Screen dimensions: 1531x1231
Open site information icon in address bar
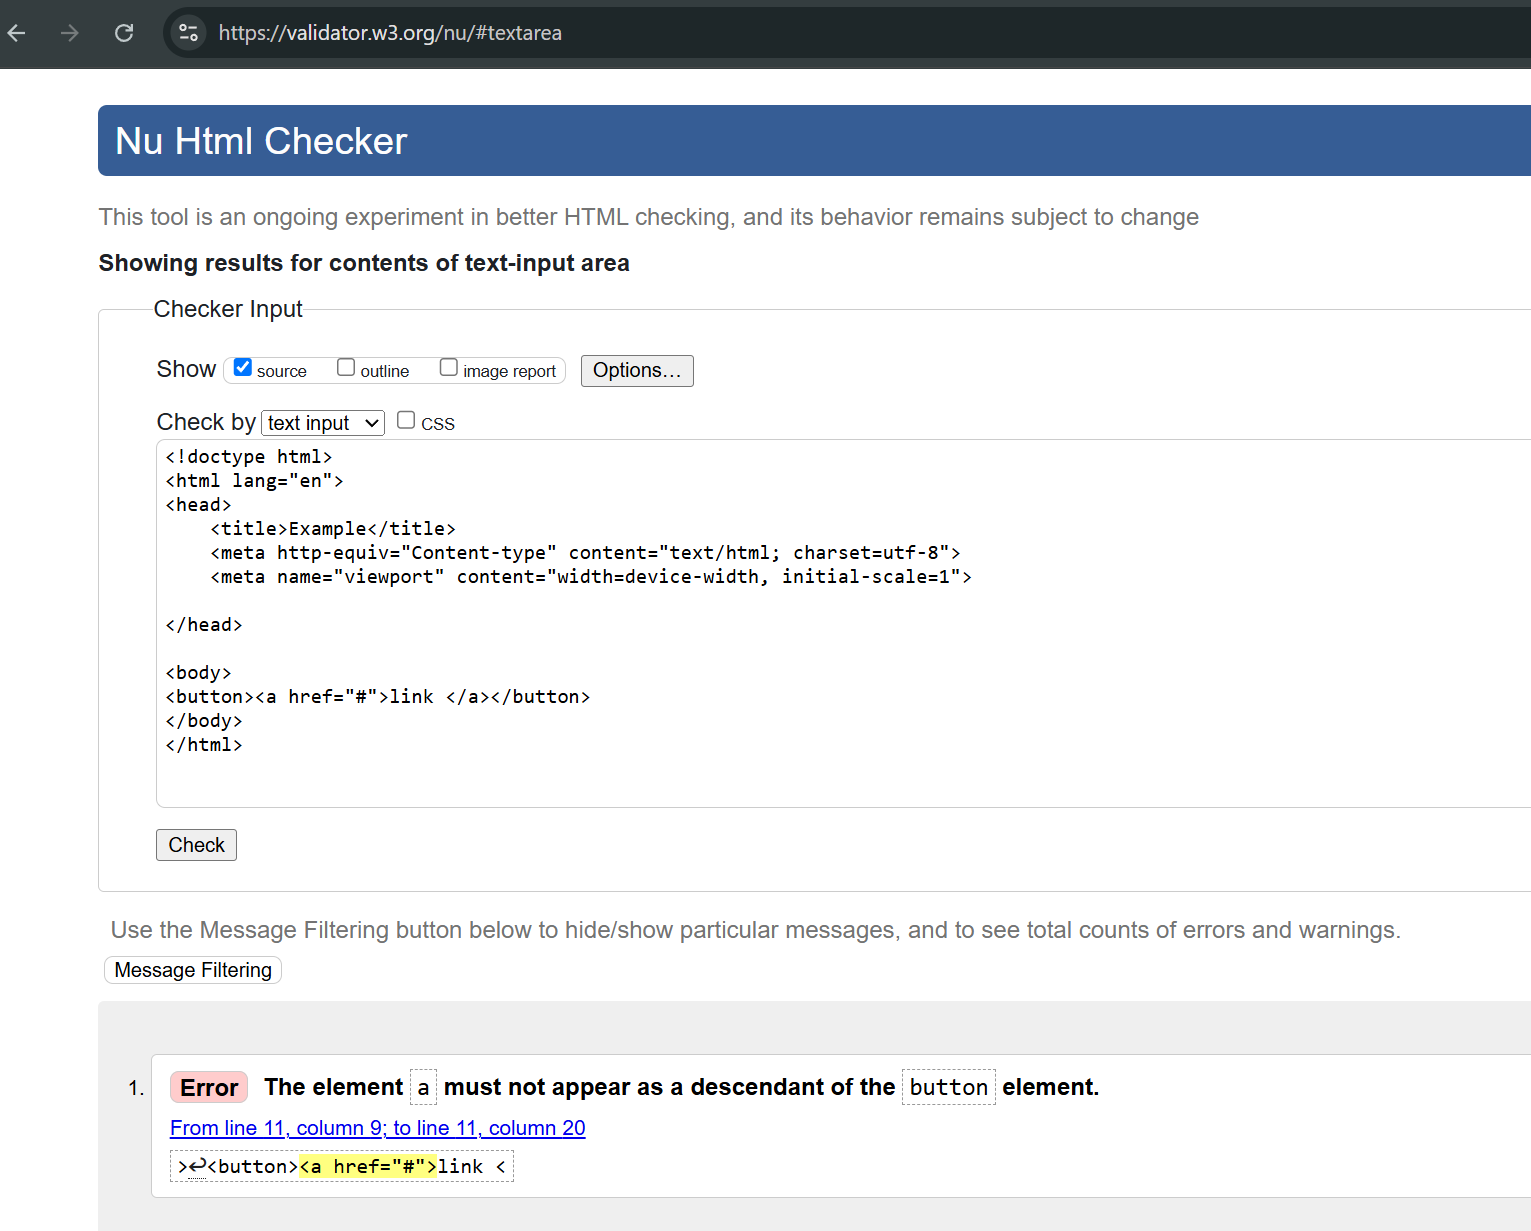pyautogui.click(x=188, y=33)
